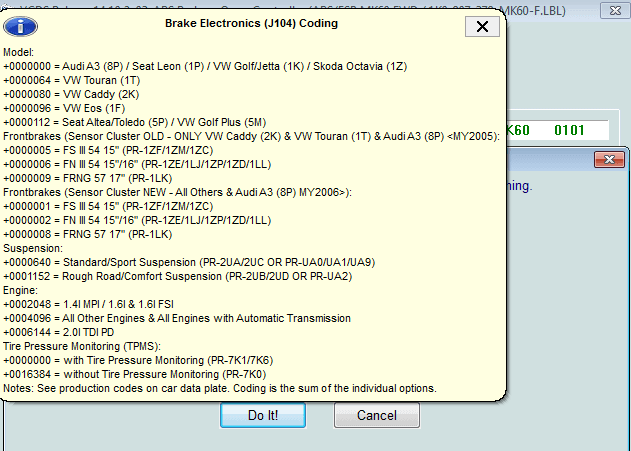Close the red X dialog behind balloon

pos(609,160)
